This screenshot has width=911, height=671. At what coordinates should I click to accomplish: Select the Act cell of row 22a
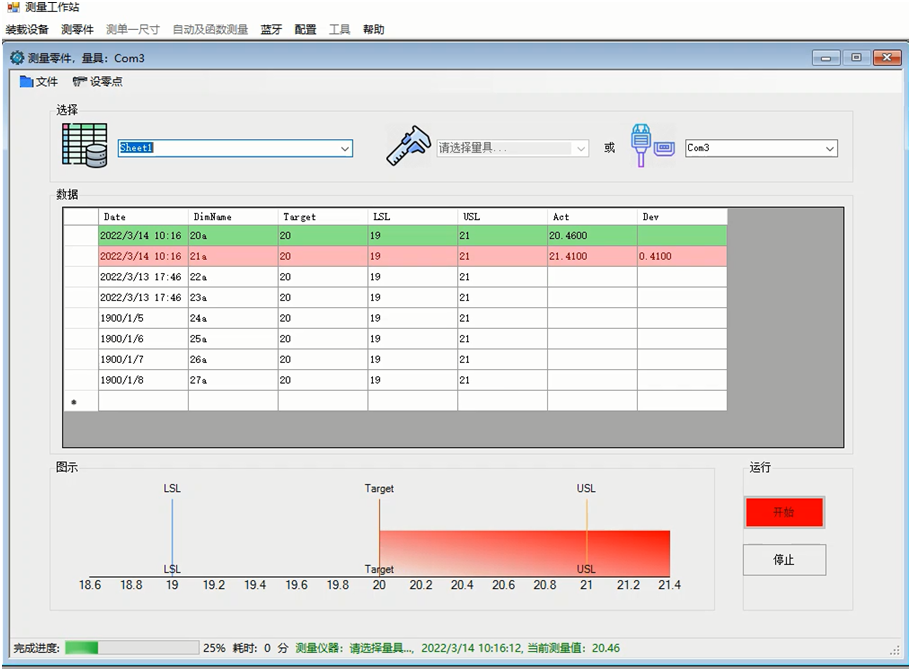591,277
